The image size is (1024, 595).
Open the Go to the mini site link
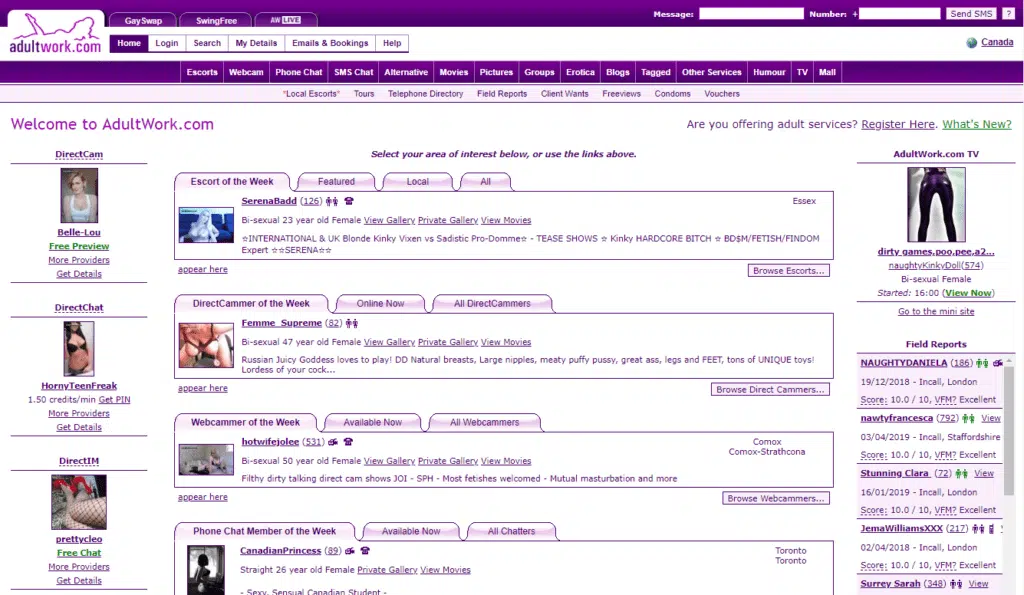point(936,312)
